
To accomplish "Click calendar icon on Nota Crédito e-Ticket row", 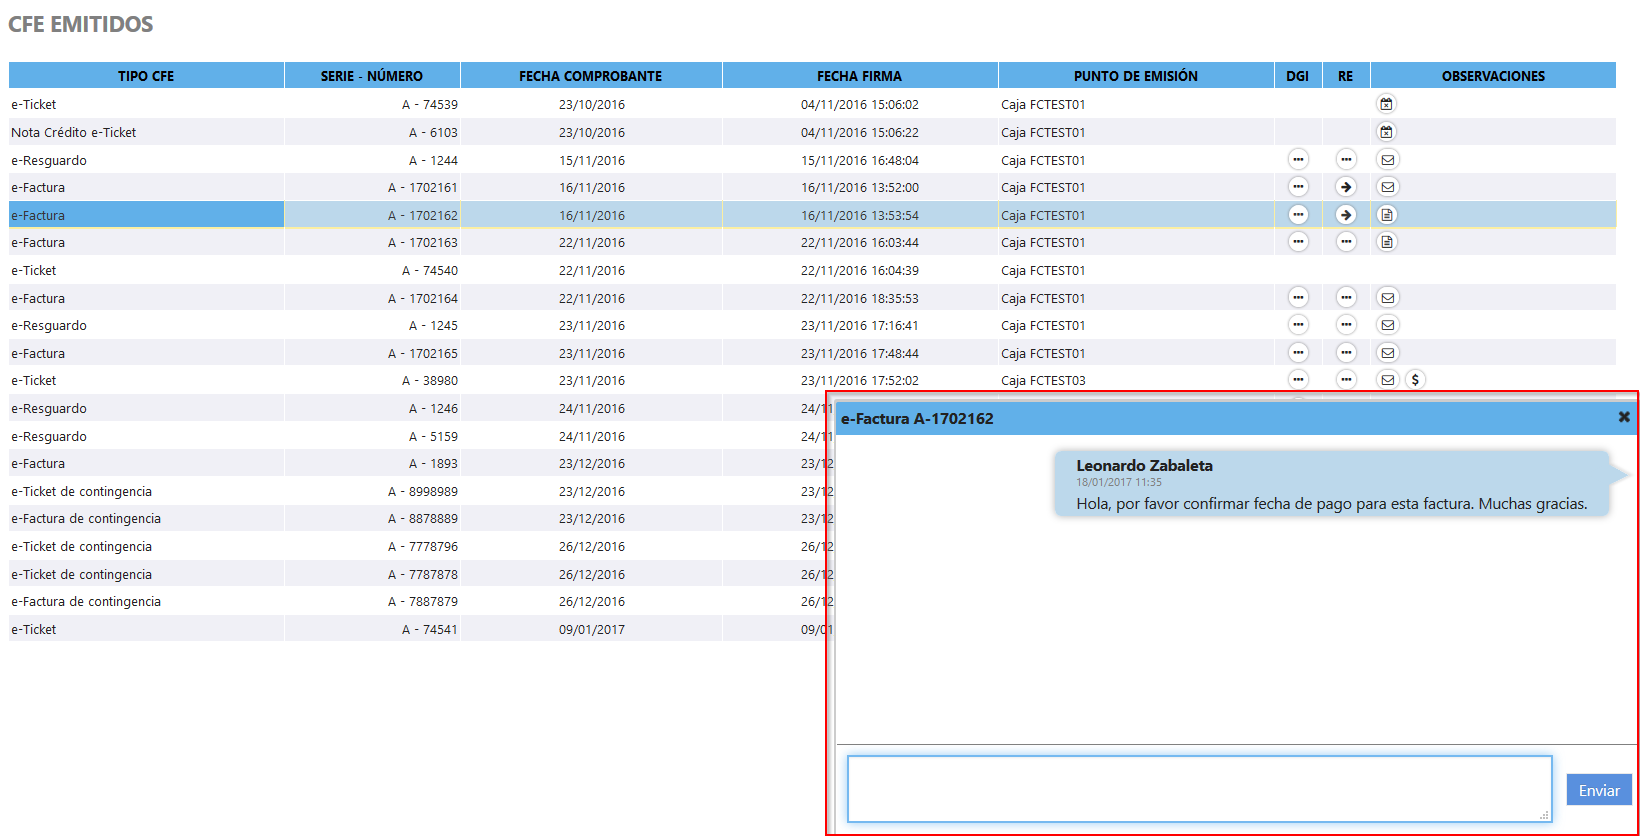I will [x=1386, y=132].
